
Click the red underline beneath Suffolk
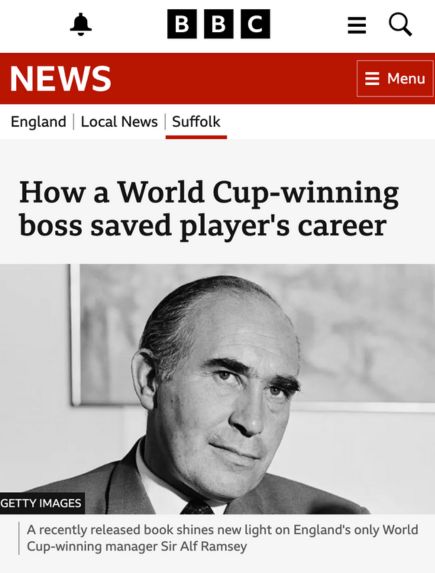coord(196,137)
